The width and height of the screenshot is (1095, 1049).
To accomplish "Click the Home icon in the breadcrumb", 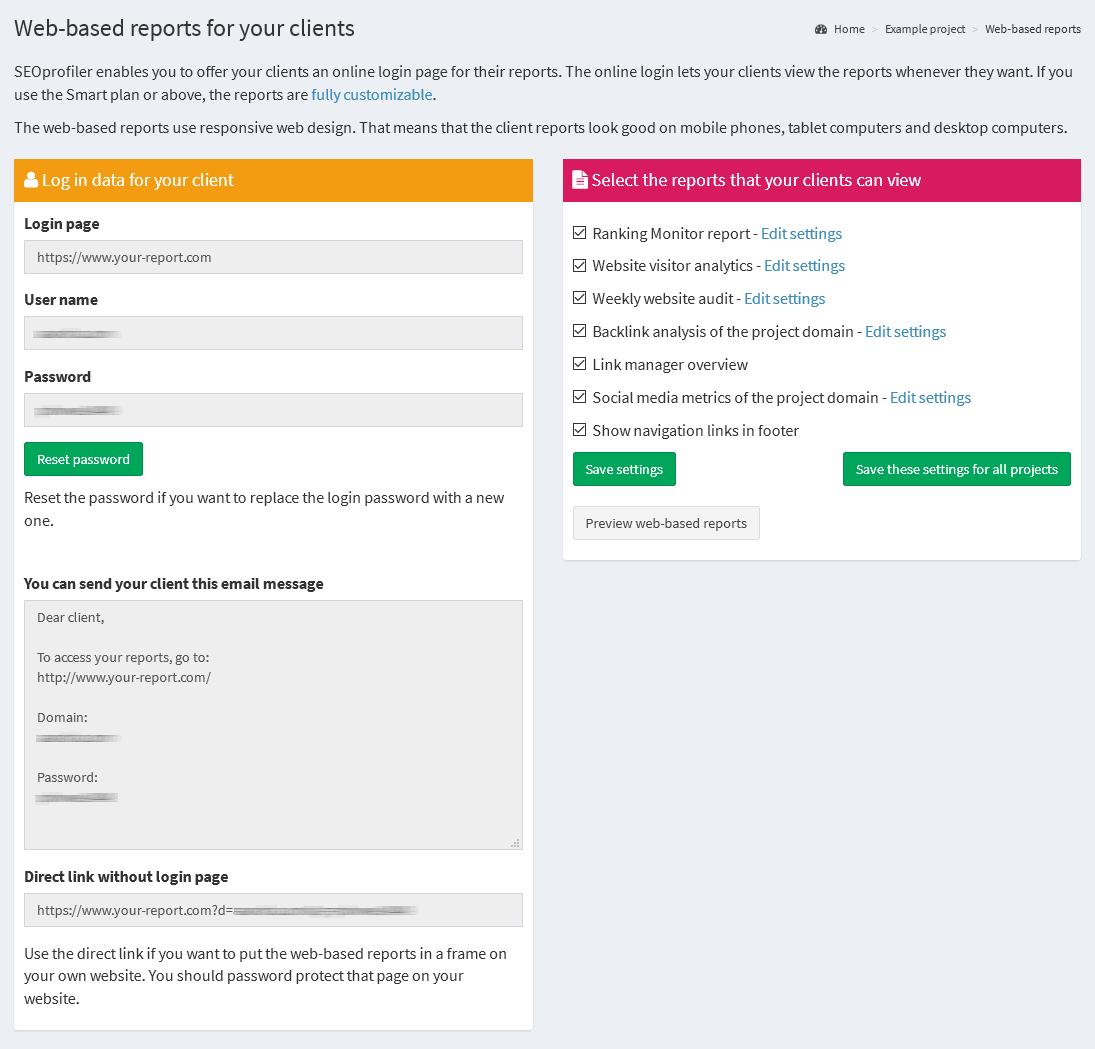I will point(821,29).
